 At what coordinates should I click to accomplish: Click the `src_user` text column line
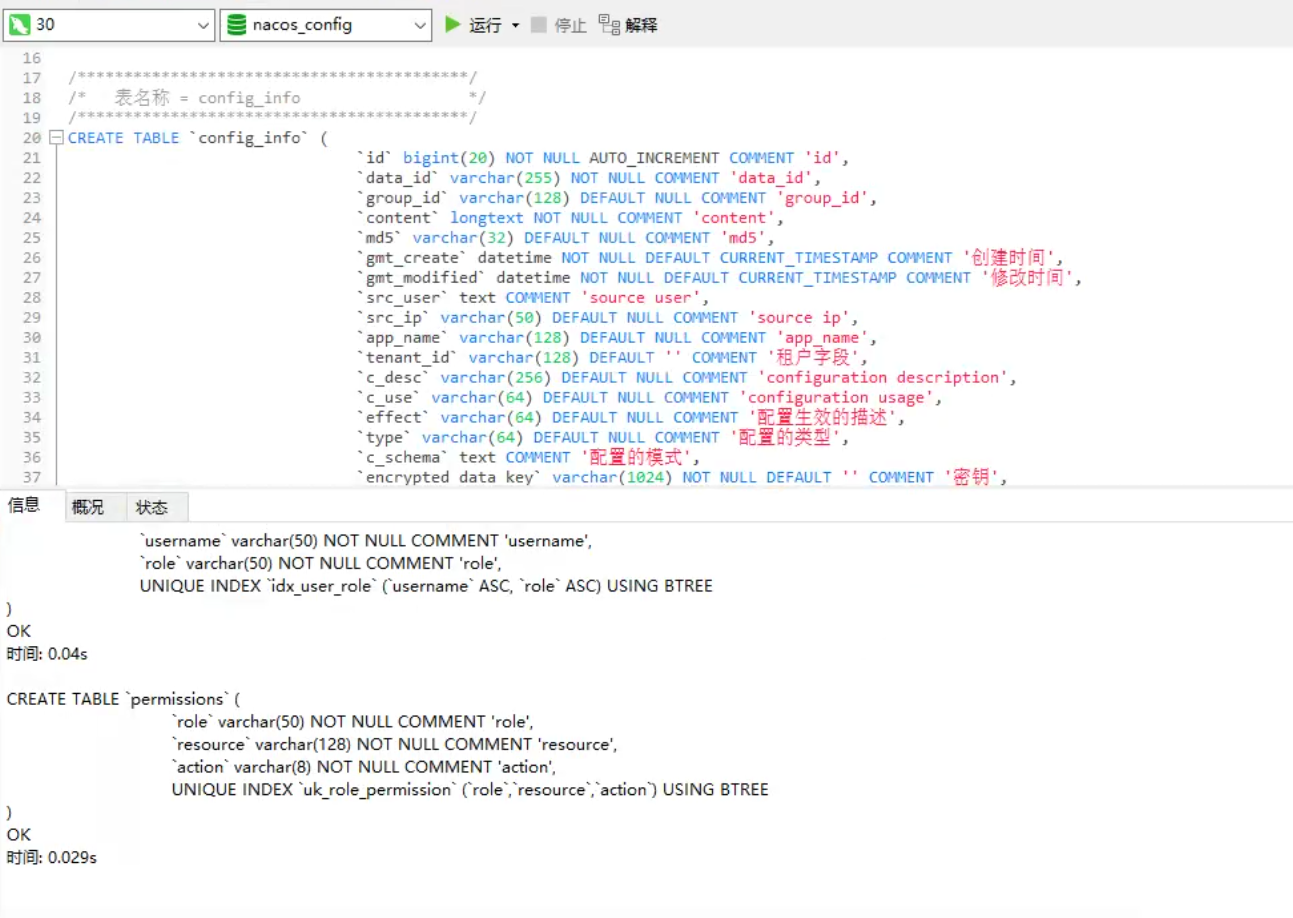533,298
